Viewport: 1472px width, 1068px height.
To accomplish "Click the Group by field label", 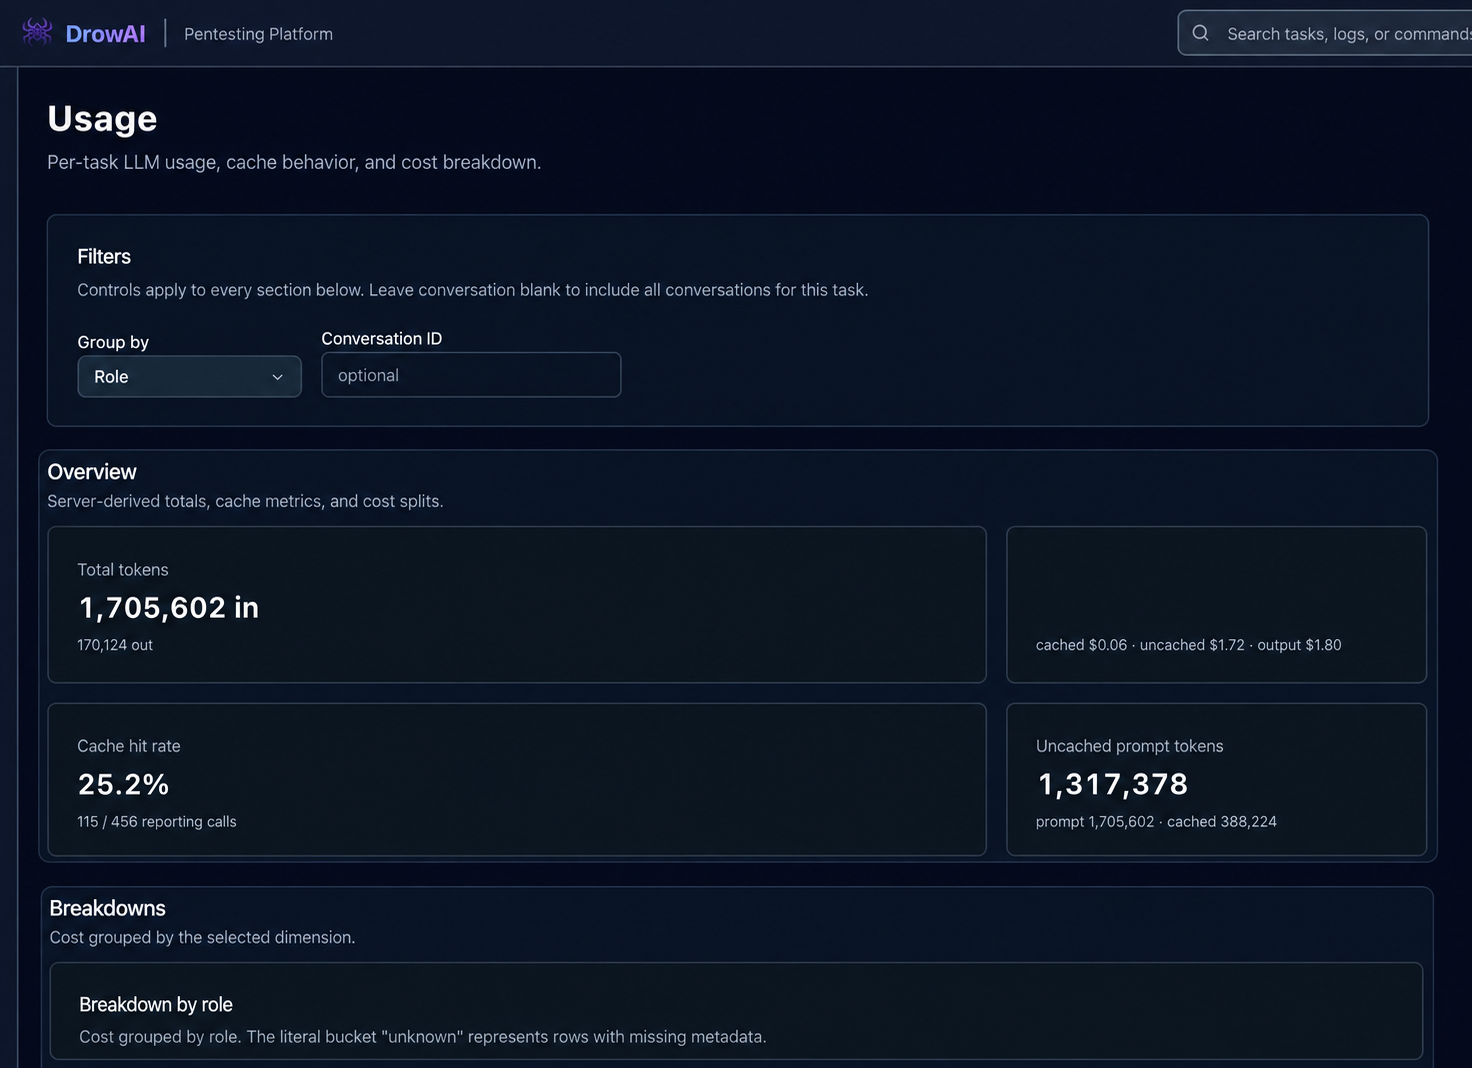I will [113, 342].
